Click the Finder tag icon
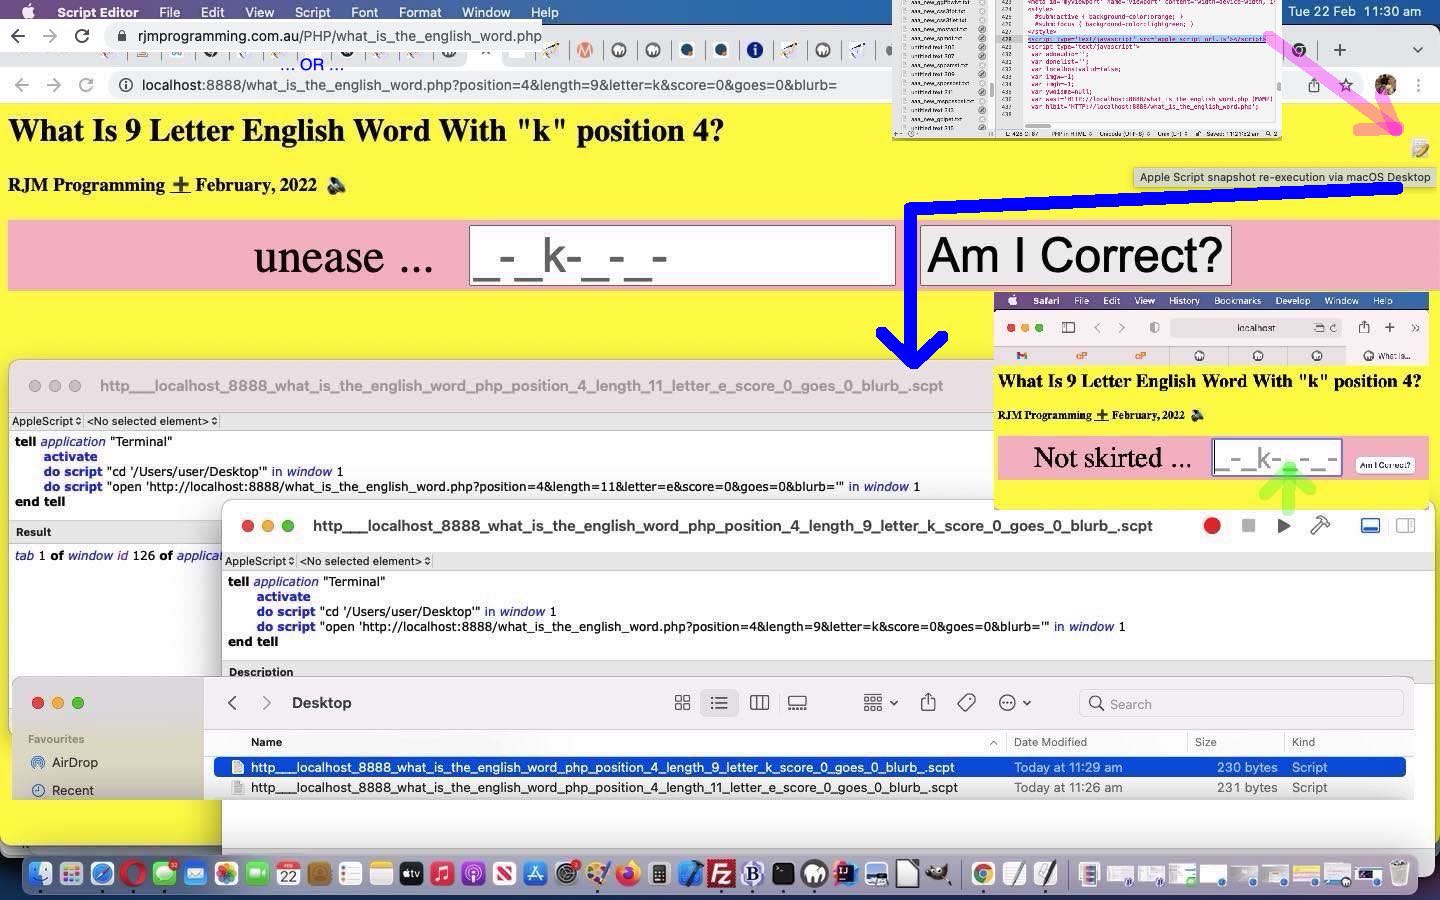The image size is (1440, 900). tap(966, 703)
